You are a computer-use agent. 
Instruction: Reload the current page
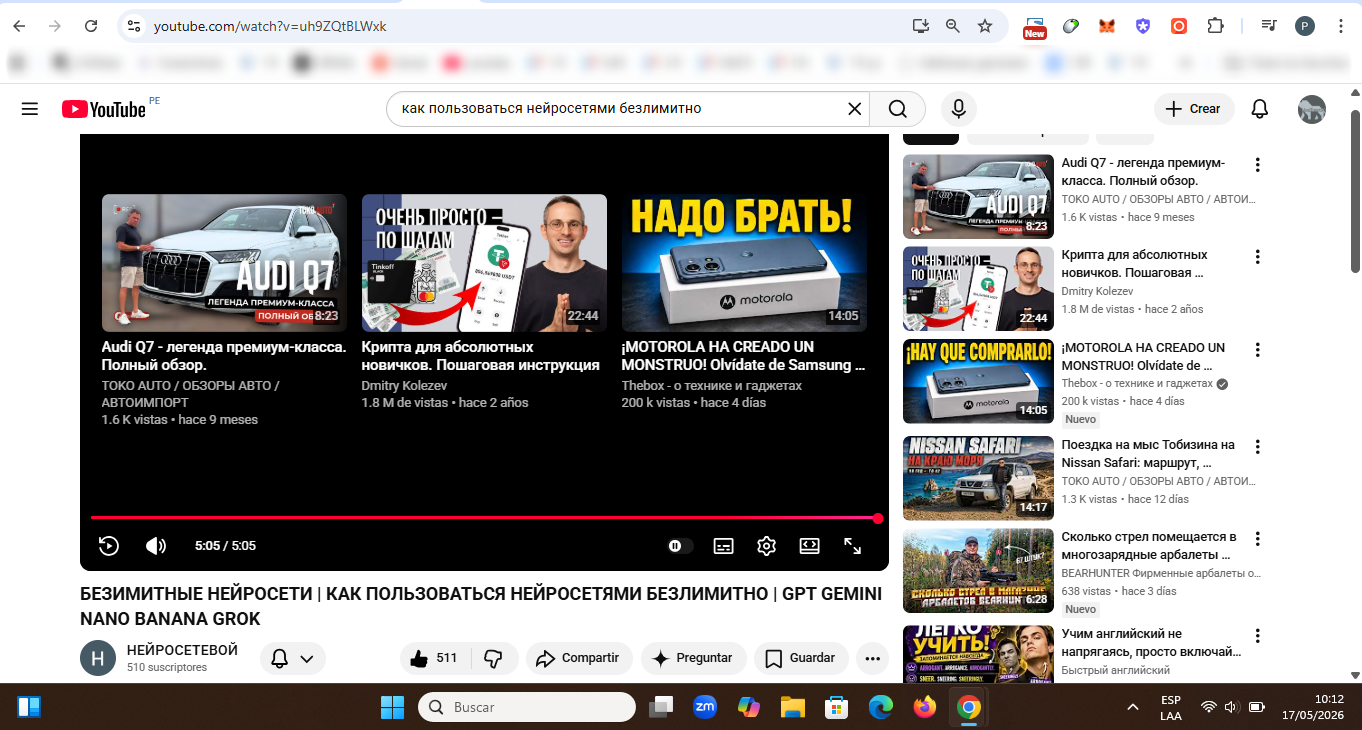tap(92, 26)
